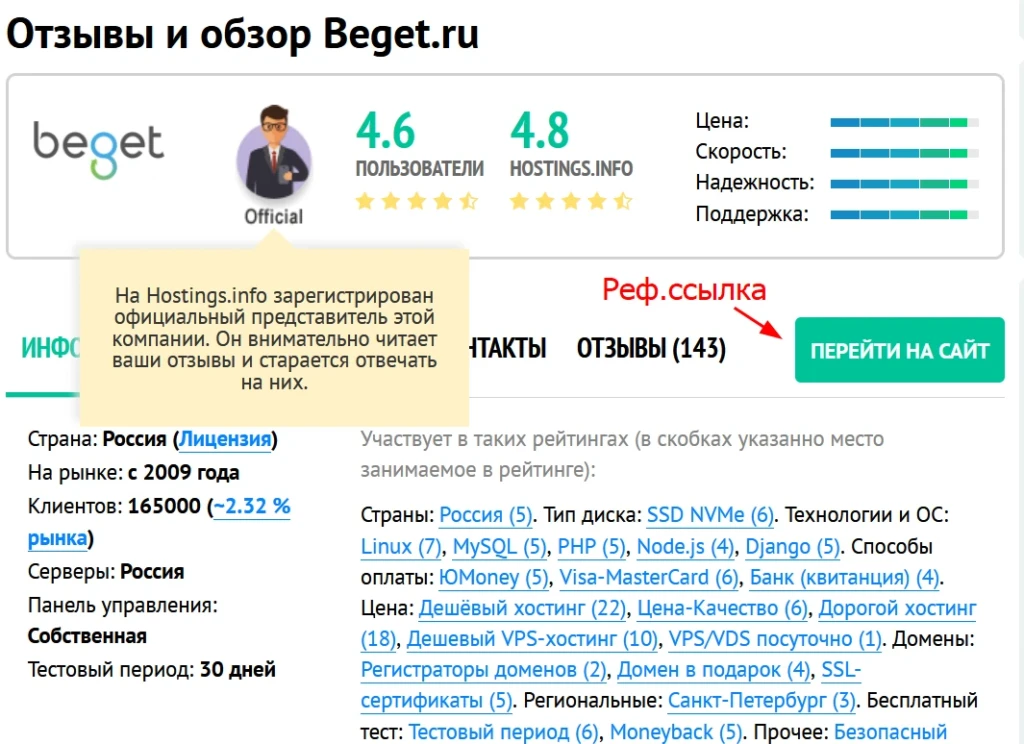Select the ИНФО tab

pos(50,349)
